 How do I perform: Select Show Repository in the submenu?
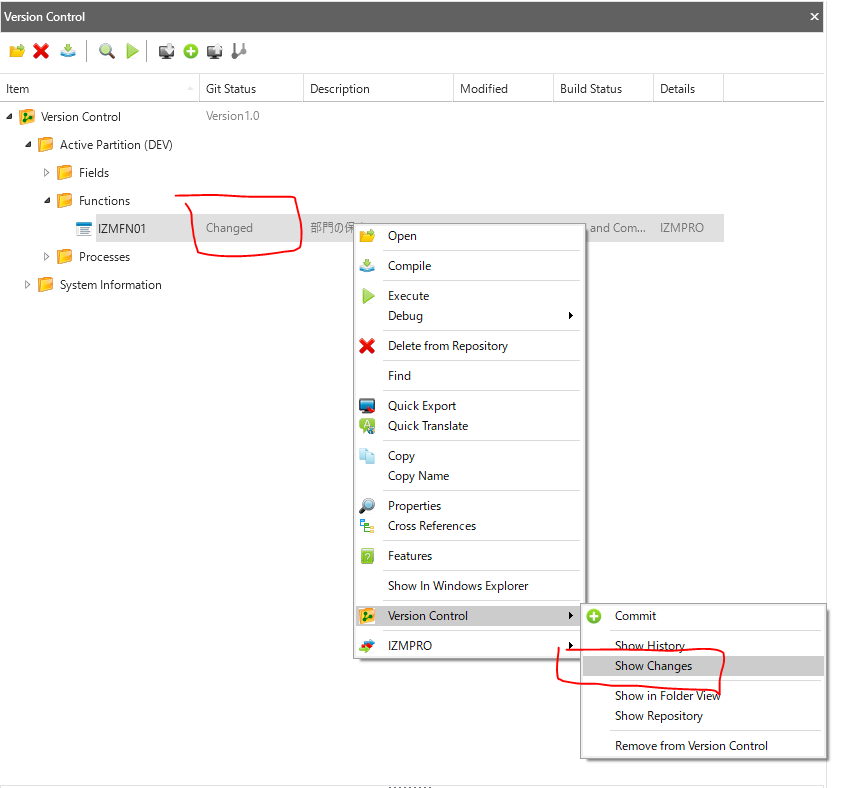pos(703,716)
